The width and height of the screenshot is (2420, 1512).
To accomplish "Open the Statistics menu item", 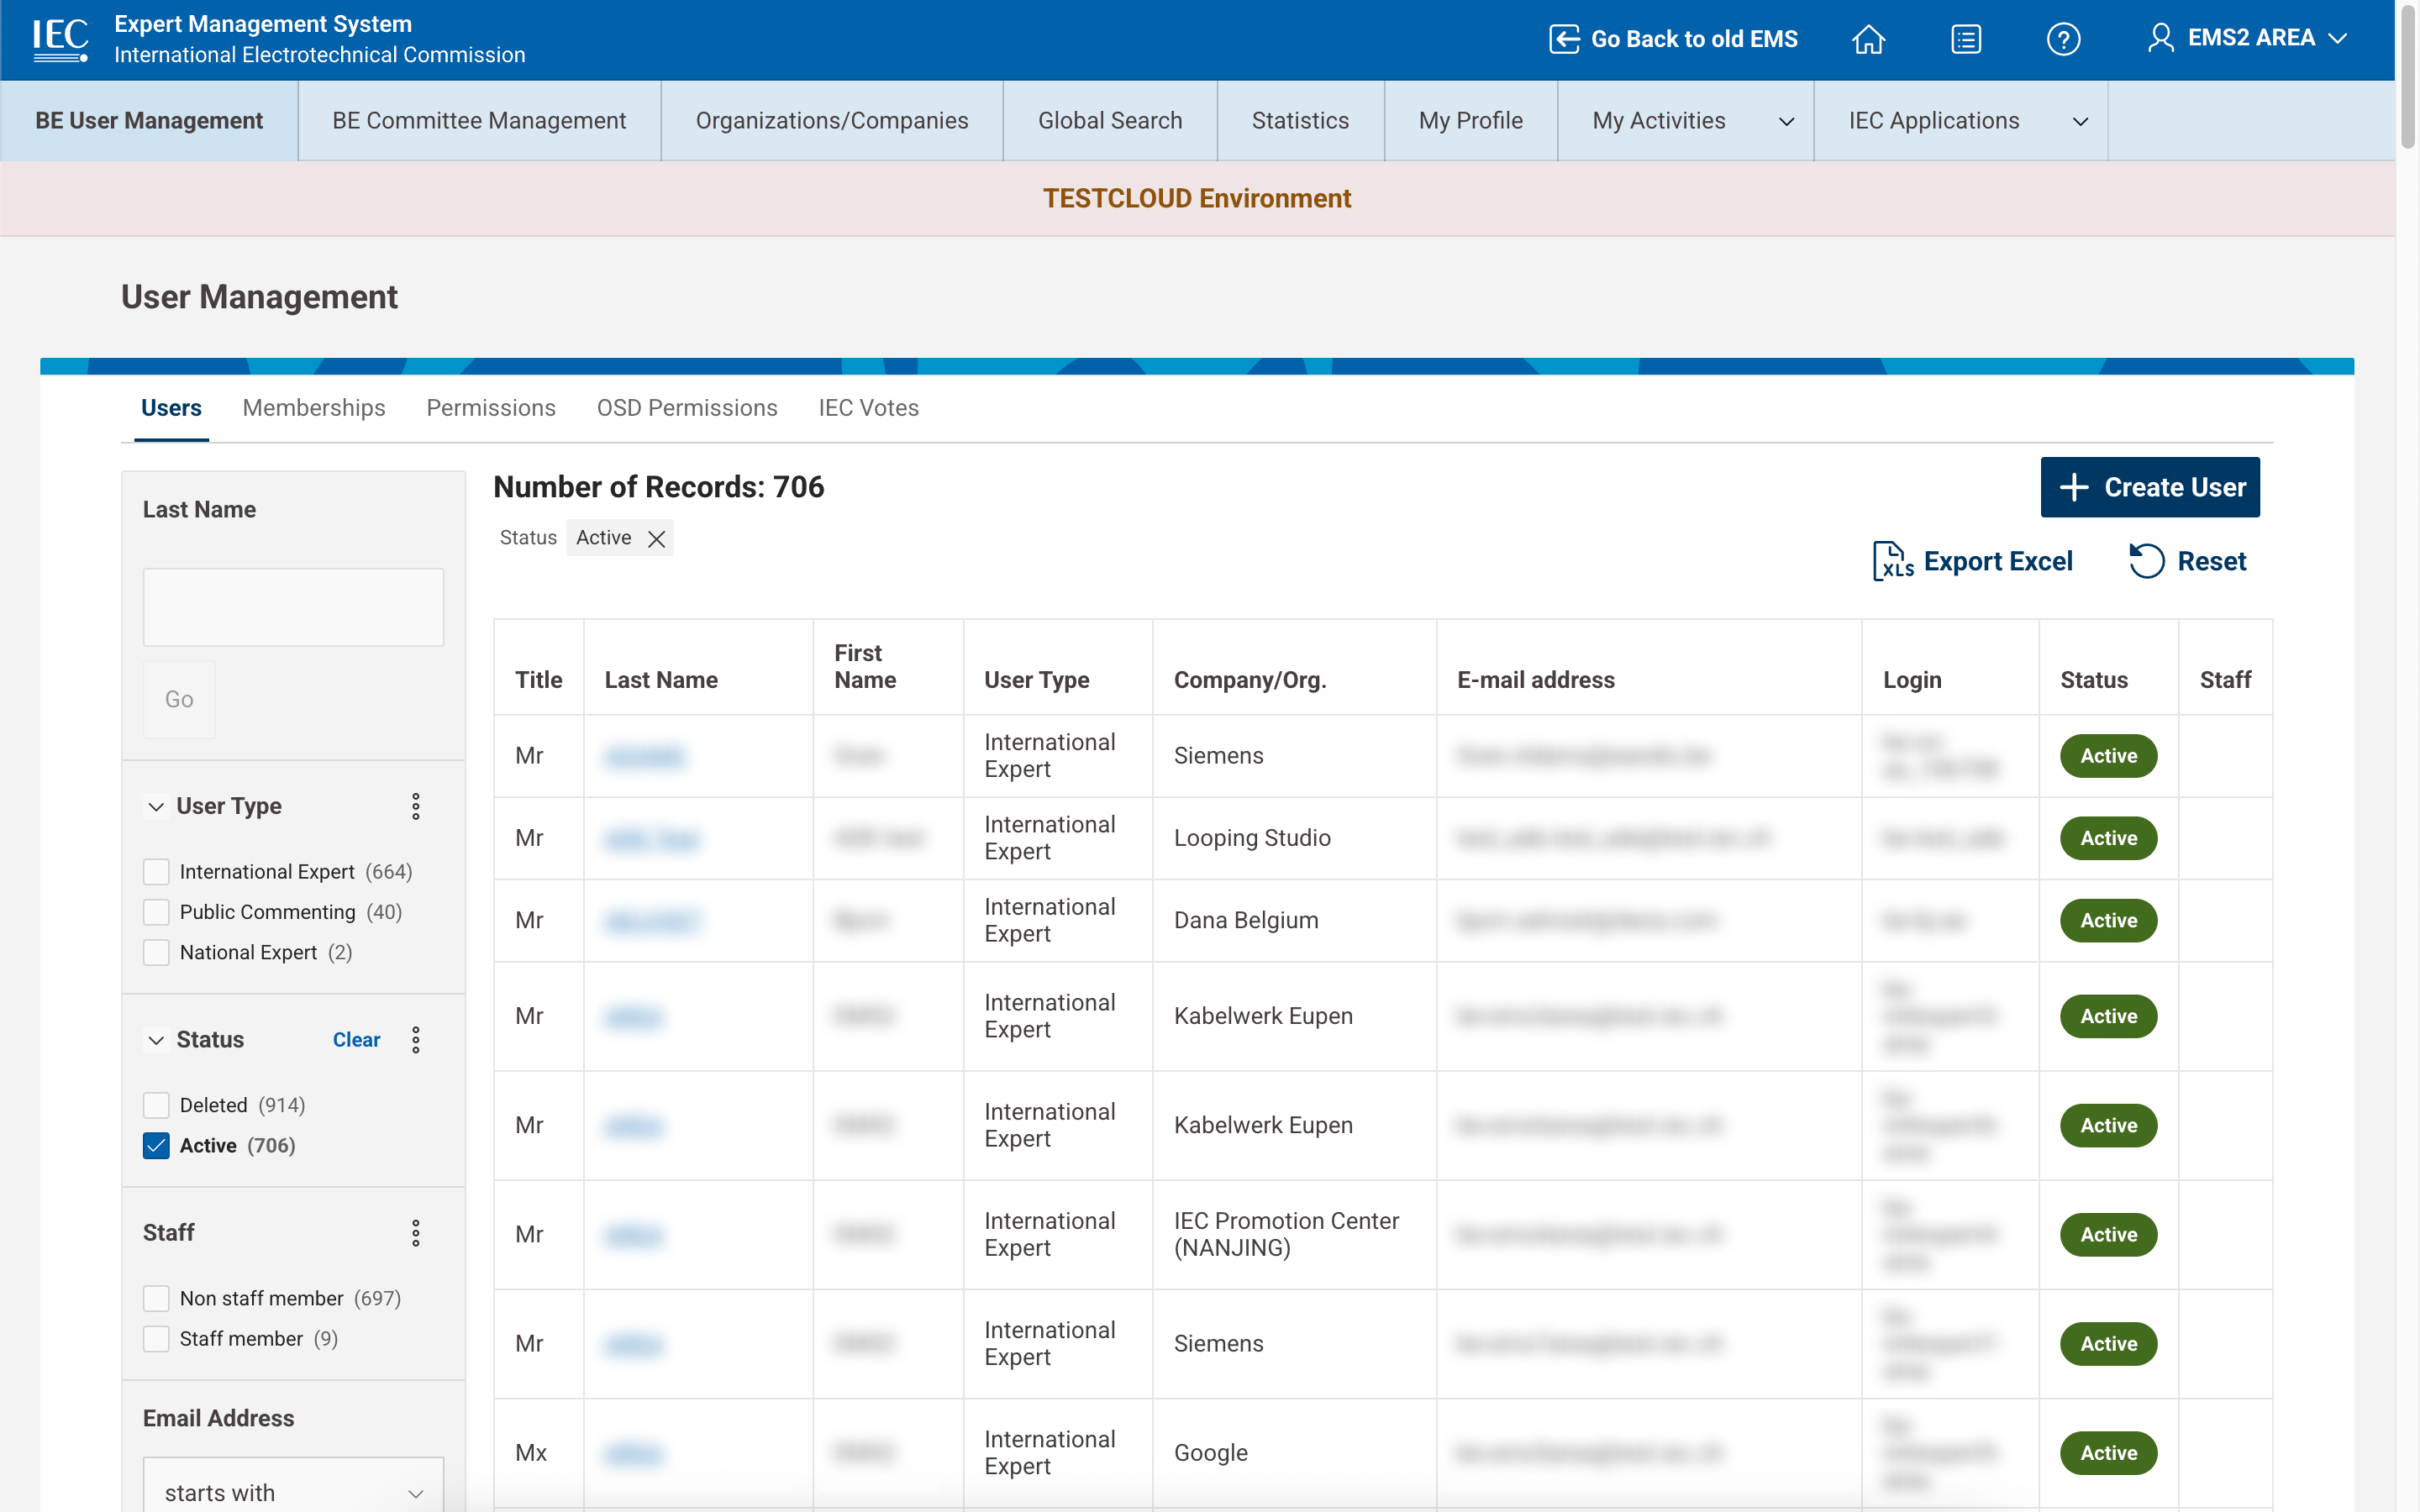I will pyautogui.click(x=1300, y=121).
